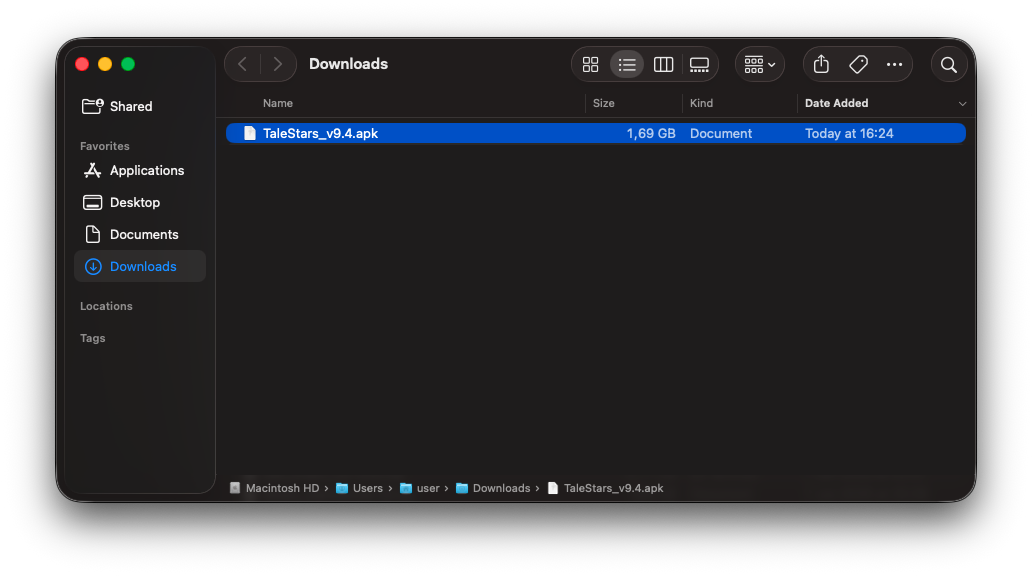1032x576 pixels.
Task: Click user folder in the path bar
Action: click(428, 488)
